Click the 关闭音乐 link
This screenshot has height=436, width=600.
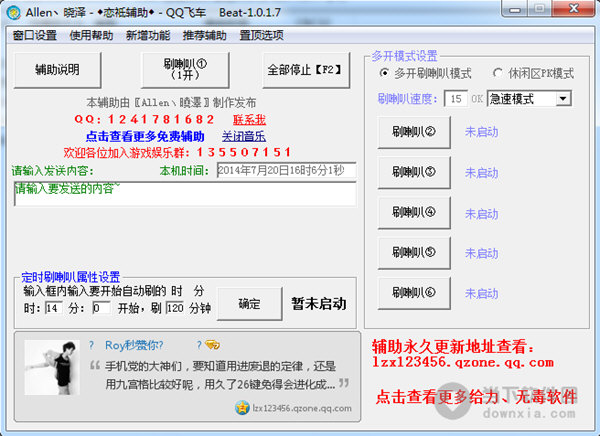pos(244,137)
